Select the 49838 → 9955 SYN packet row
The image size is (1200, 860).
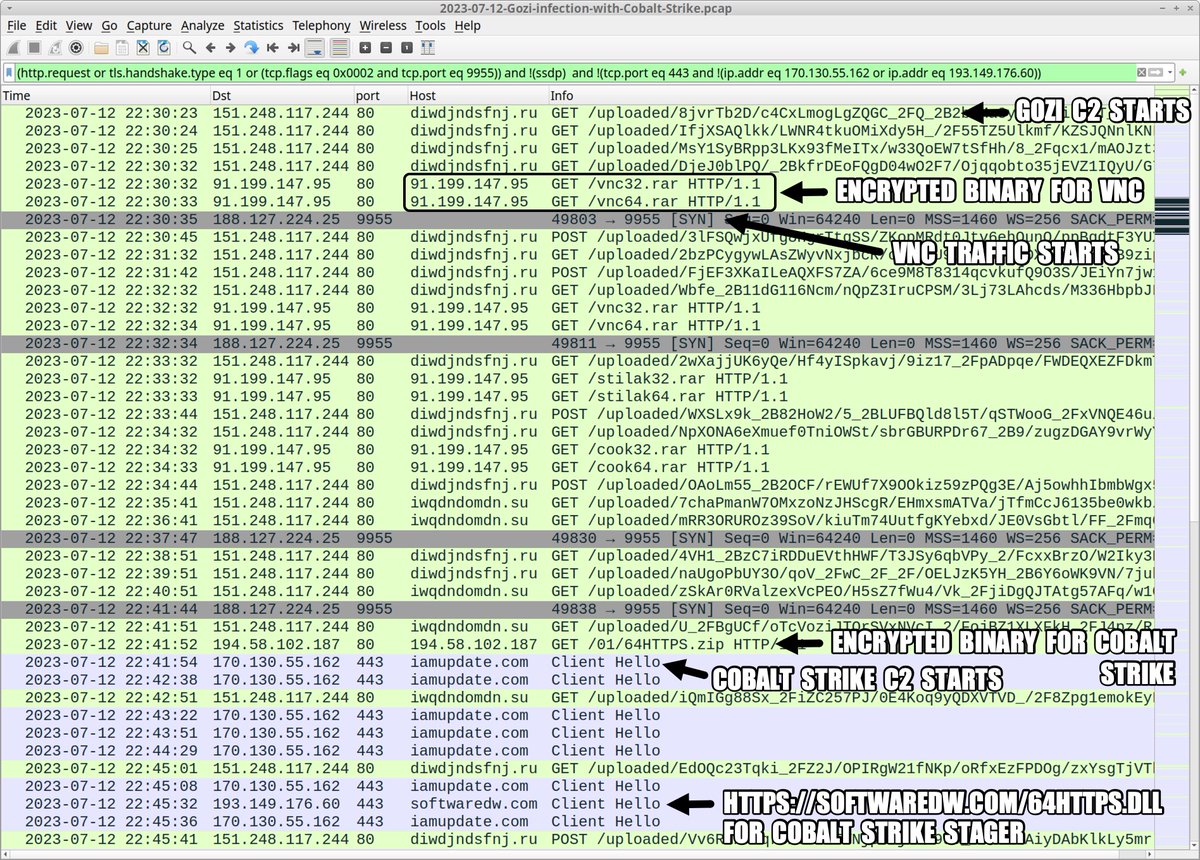[x=577, y=609]
